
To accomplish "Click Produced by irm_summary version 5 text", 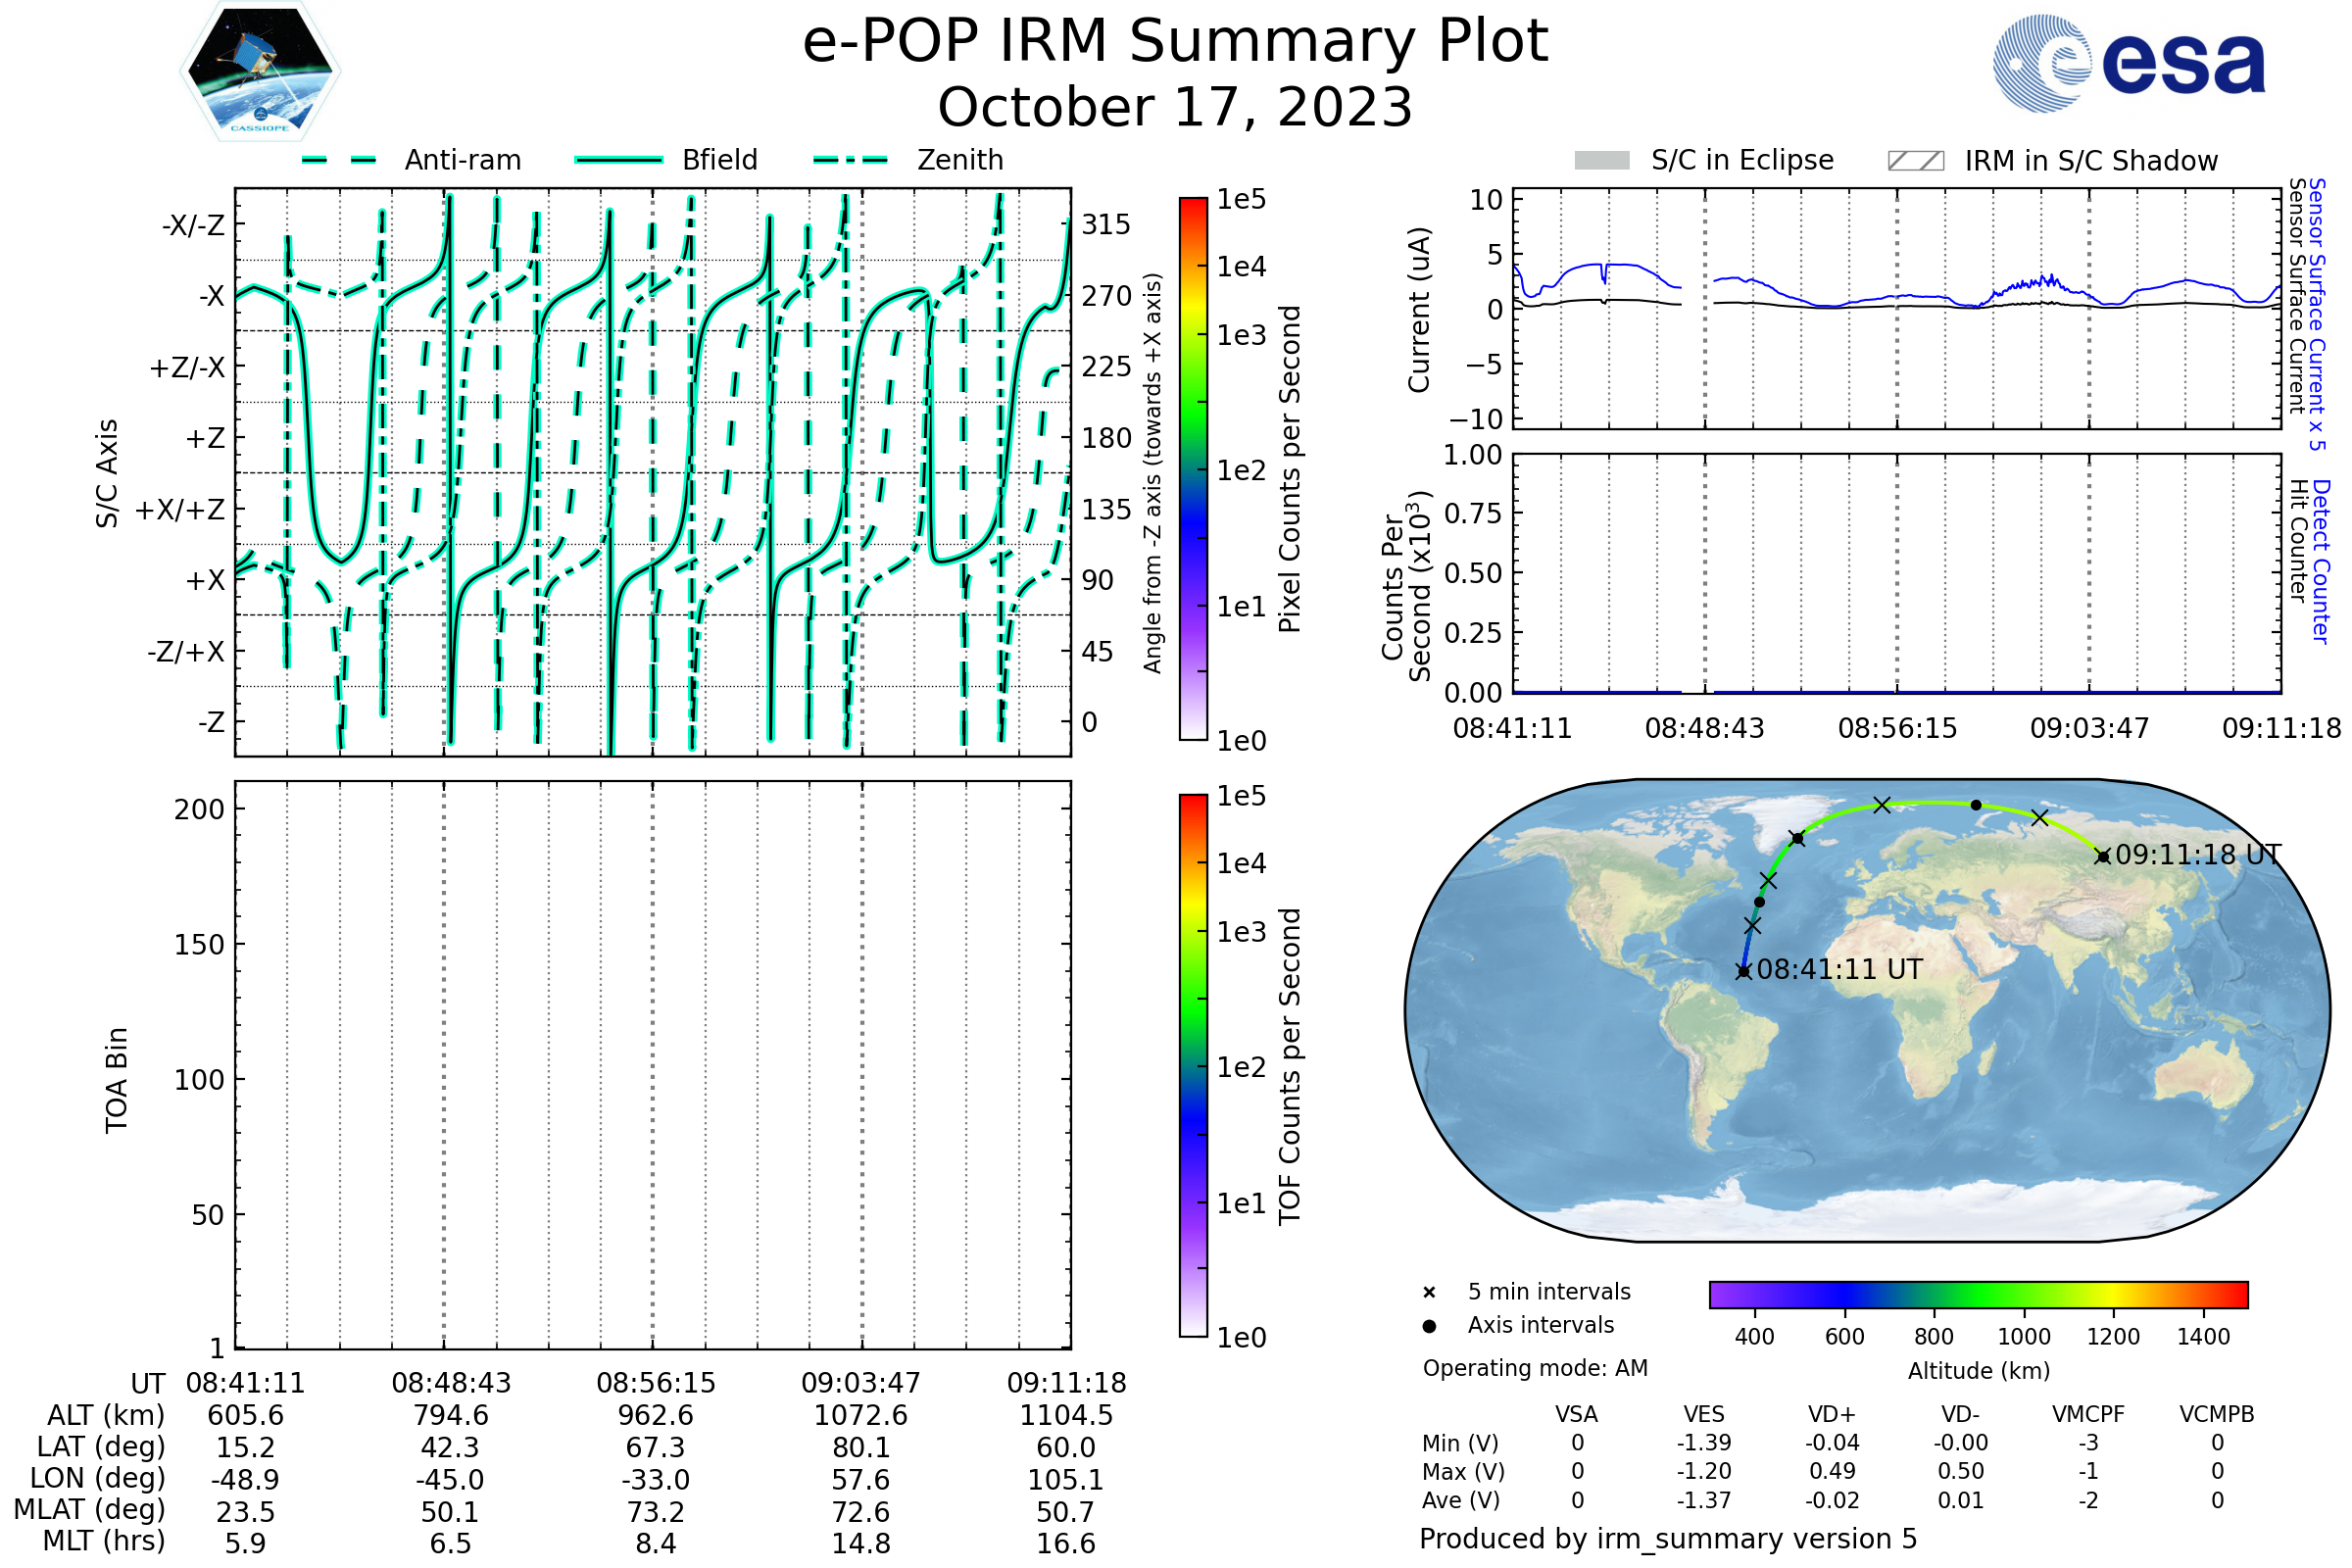I will click(1667, 1539).
